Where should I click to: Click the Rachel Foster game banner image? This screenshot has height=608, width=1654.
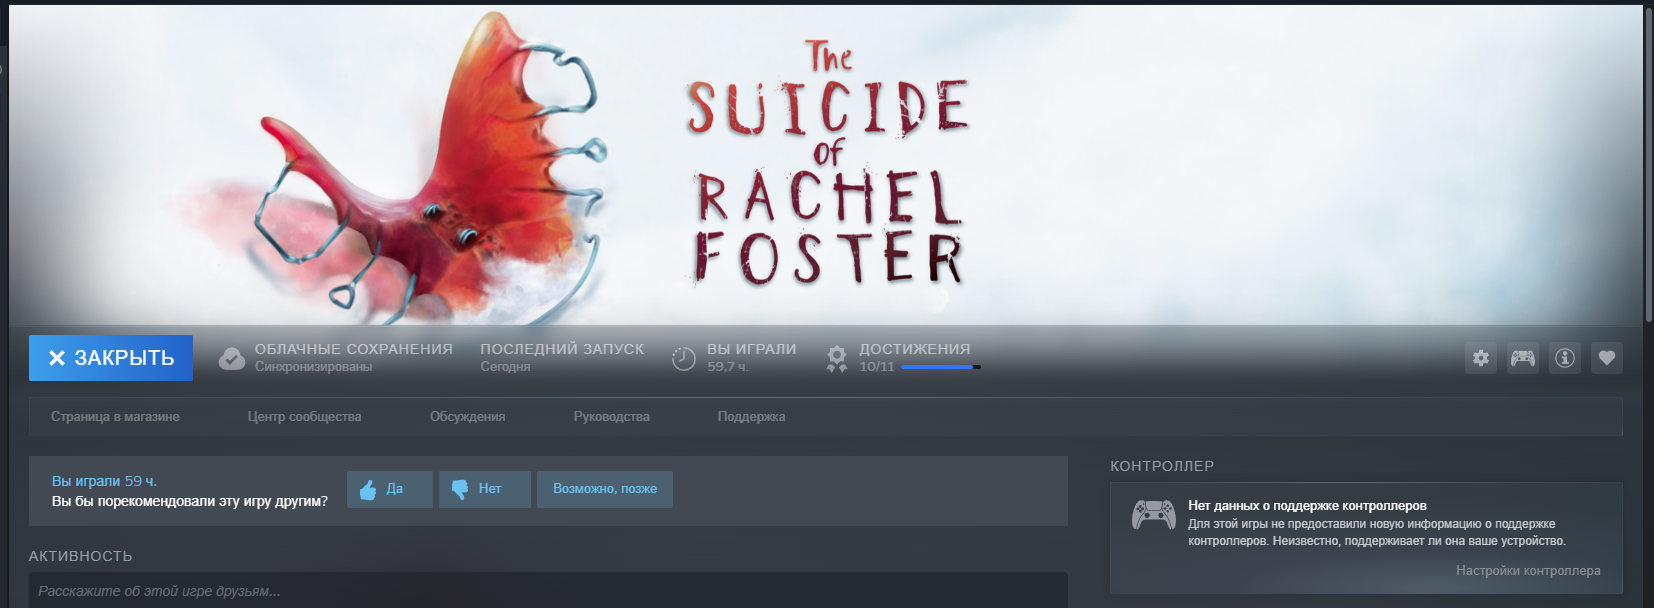[826, 165]
